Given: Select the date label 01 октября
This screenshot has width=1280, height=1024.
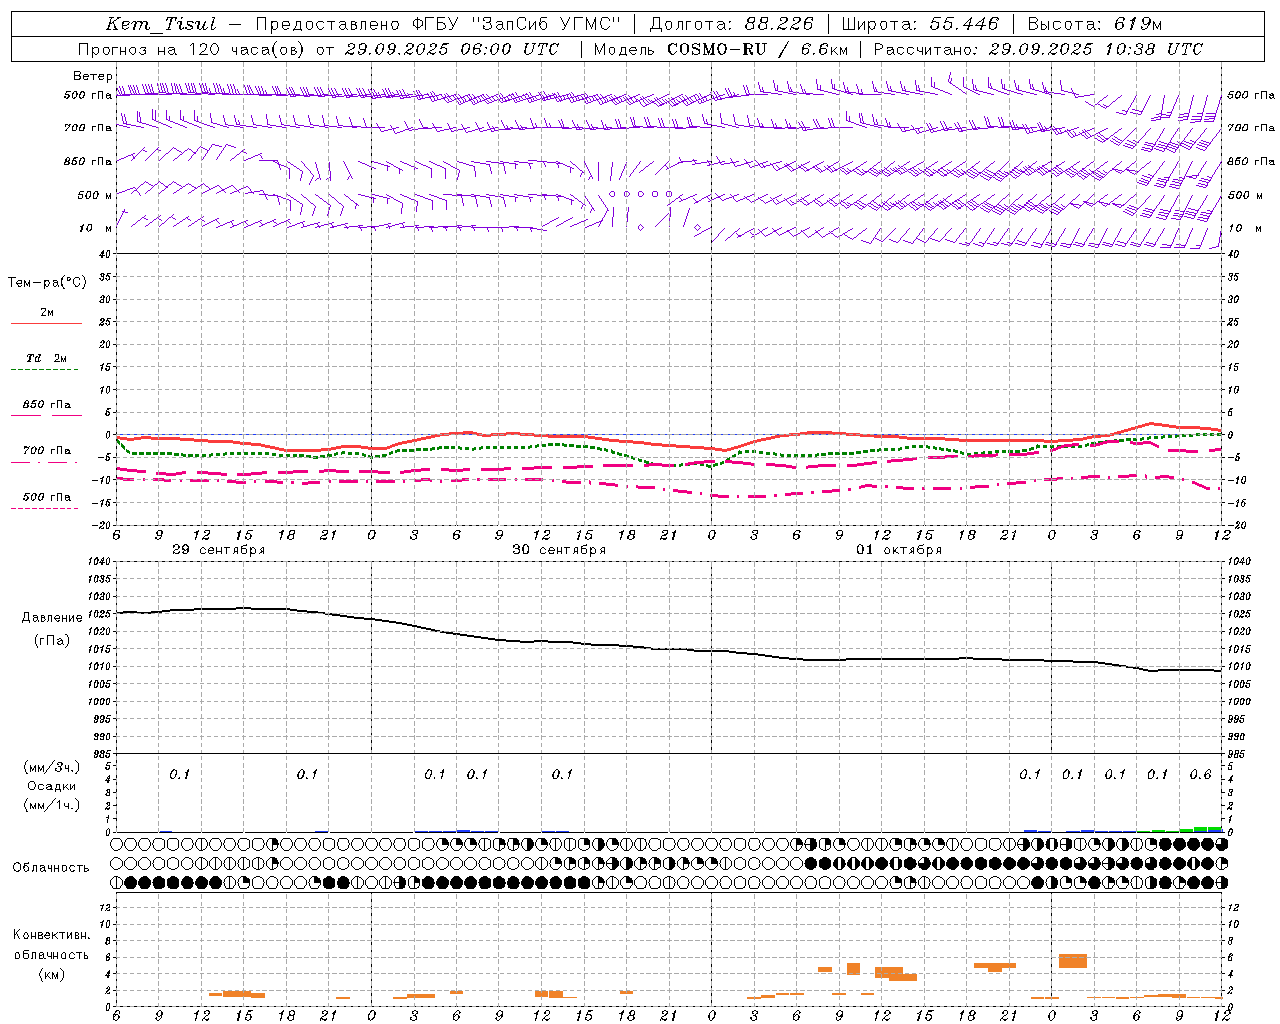Looking at the screenshot, I should pyautogui.click(x=899, y=550).
